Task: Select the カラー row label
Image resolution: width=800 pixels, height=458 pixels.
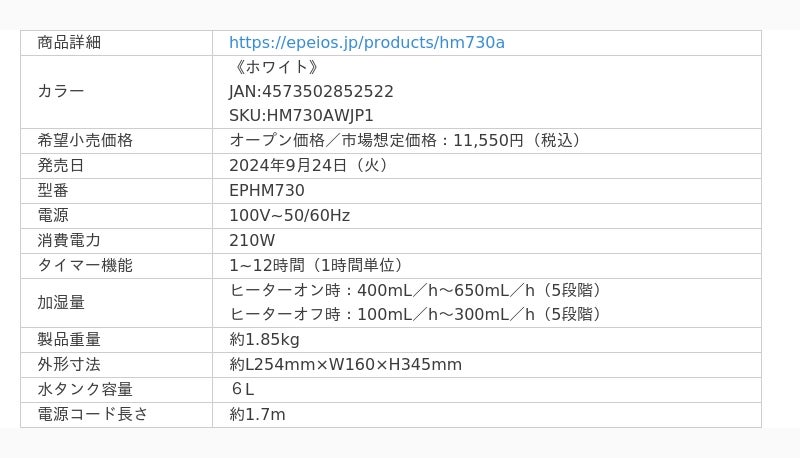Action: [61, 91]
